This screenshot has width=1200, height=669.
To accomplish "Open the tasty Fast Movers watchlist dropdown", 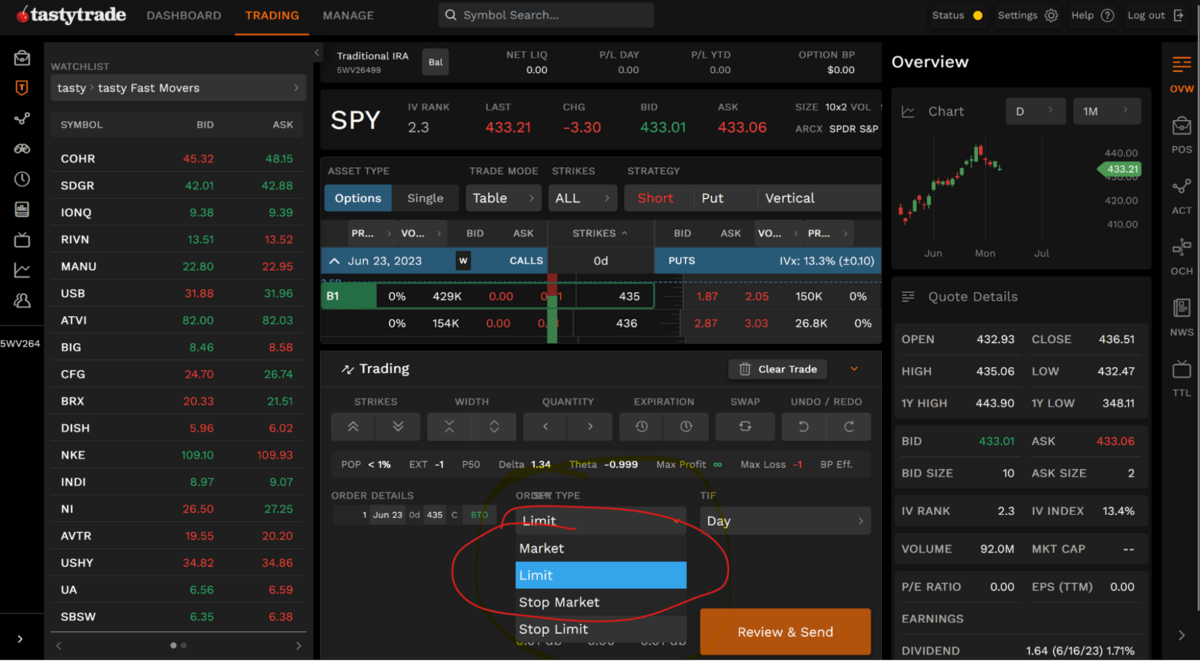I will 179,88.
